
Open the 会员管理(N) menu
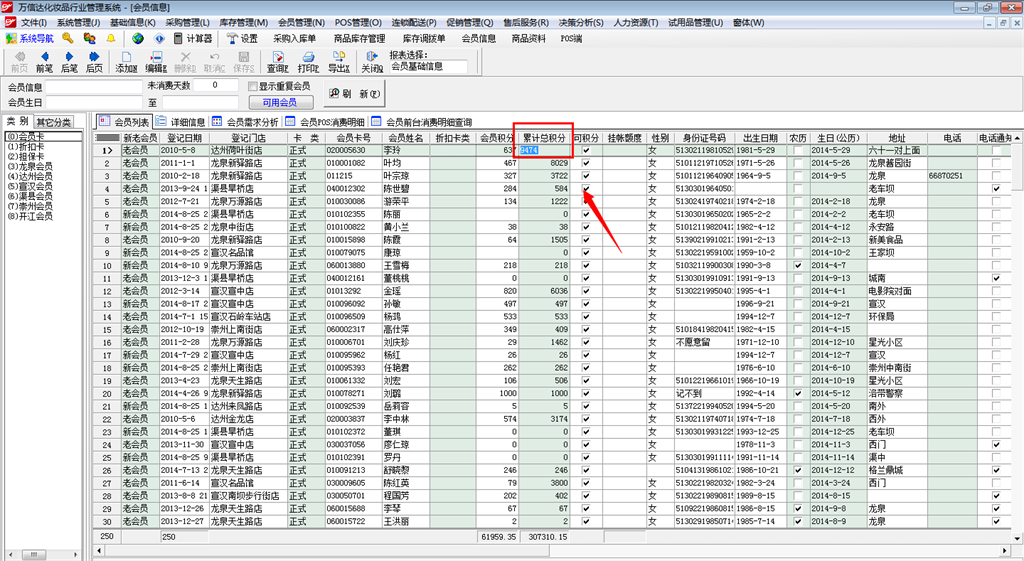coord(301,22)
